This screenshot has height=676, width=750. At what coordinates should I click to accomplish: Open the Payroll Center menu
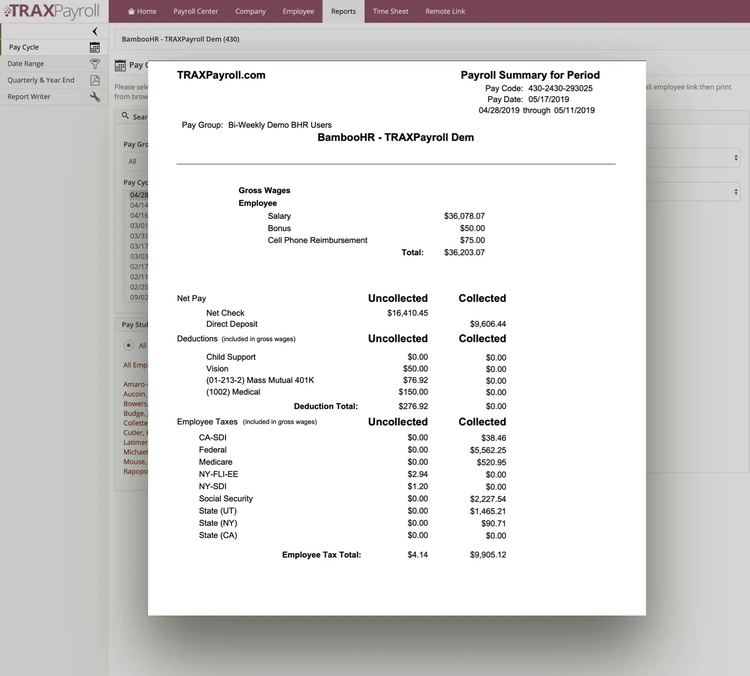195,11
